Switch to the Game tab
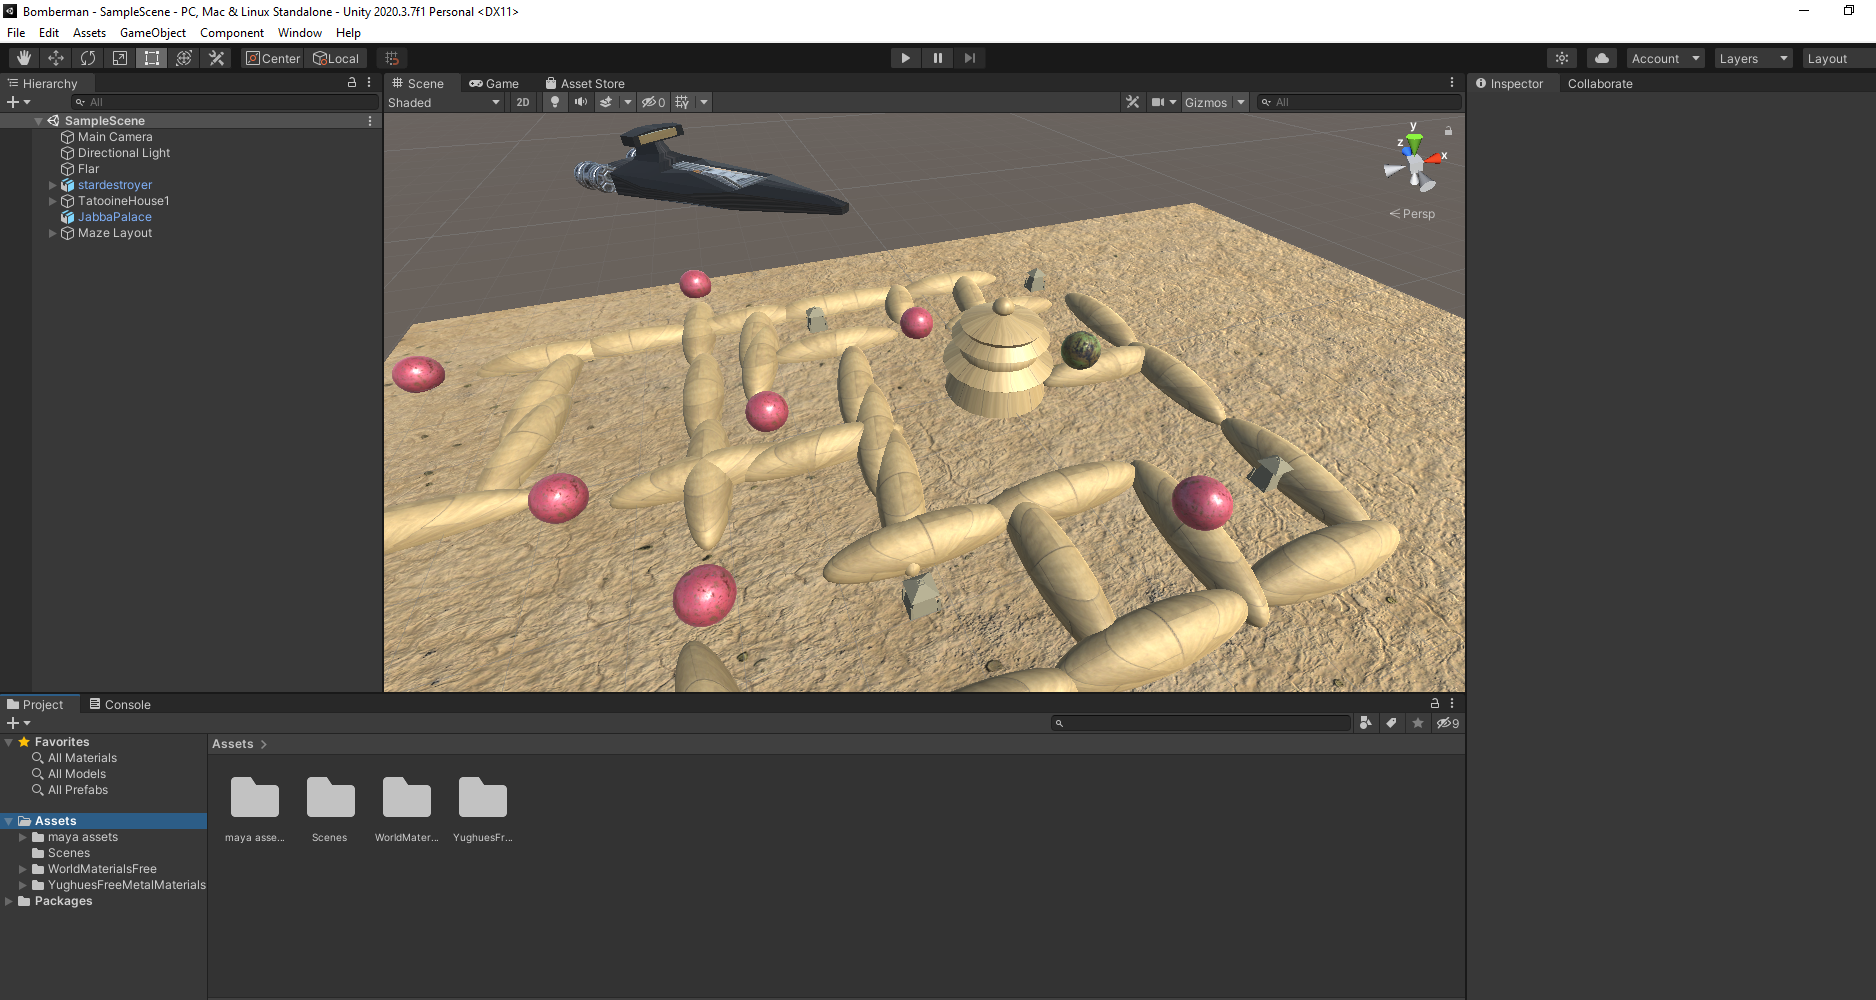This screenshot has height=1000, width=1876. (494, 84)
